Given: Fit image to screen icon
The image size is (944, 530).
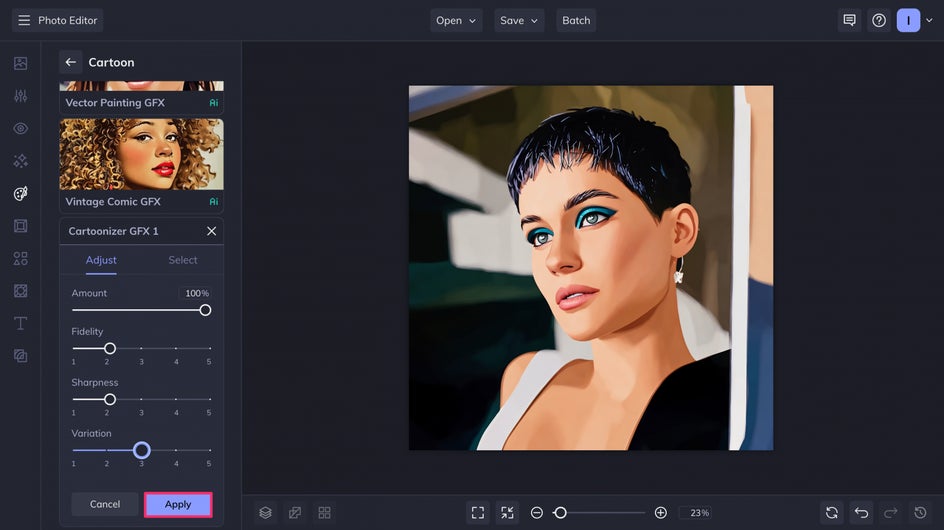Looking at the screenshot, I should [x=478, y=513].
